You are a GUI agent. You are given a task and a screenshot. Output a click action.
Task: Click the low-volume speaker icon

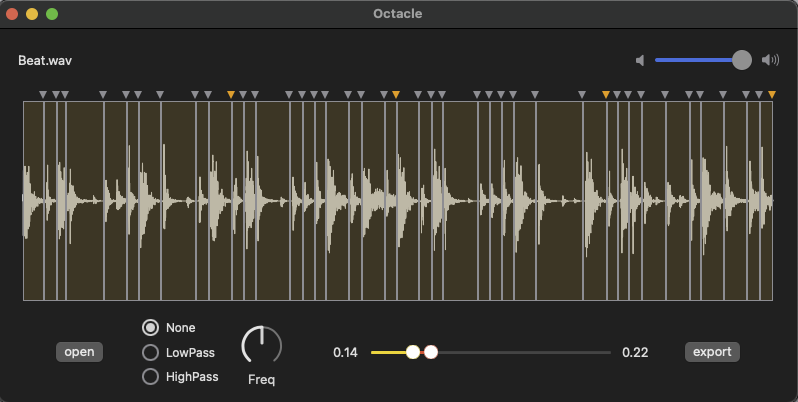coord(640,60)
